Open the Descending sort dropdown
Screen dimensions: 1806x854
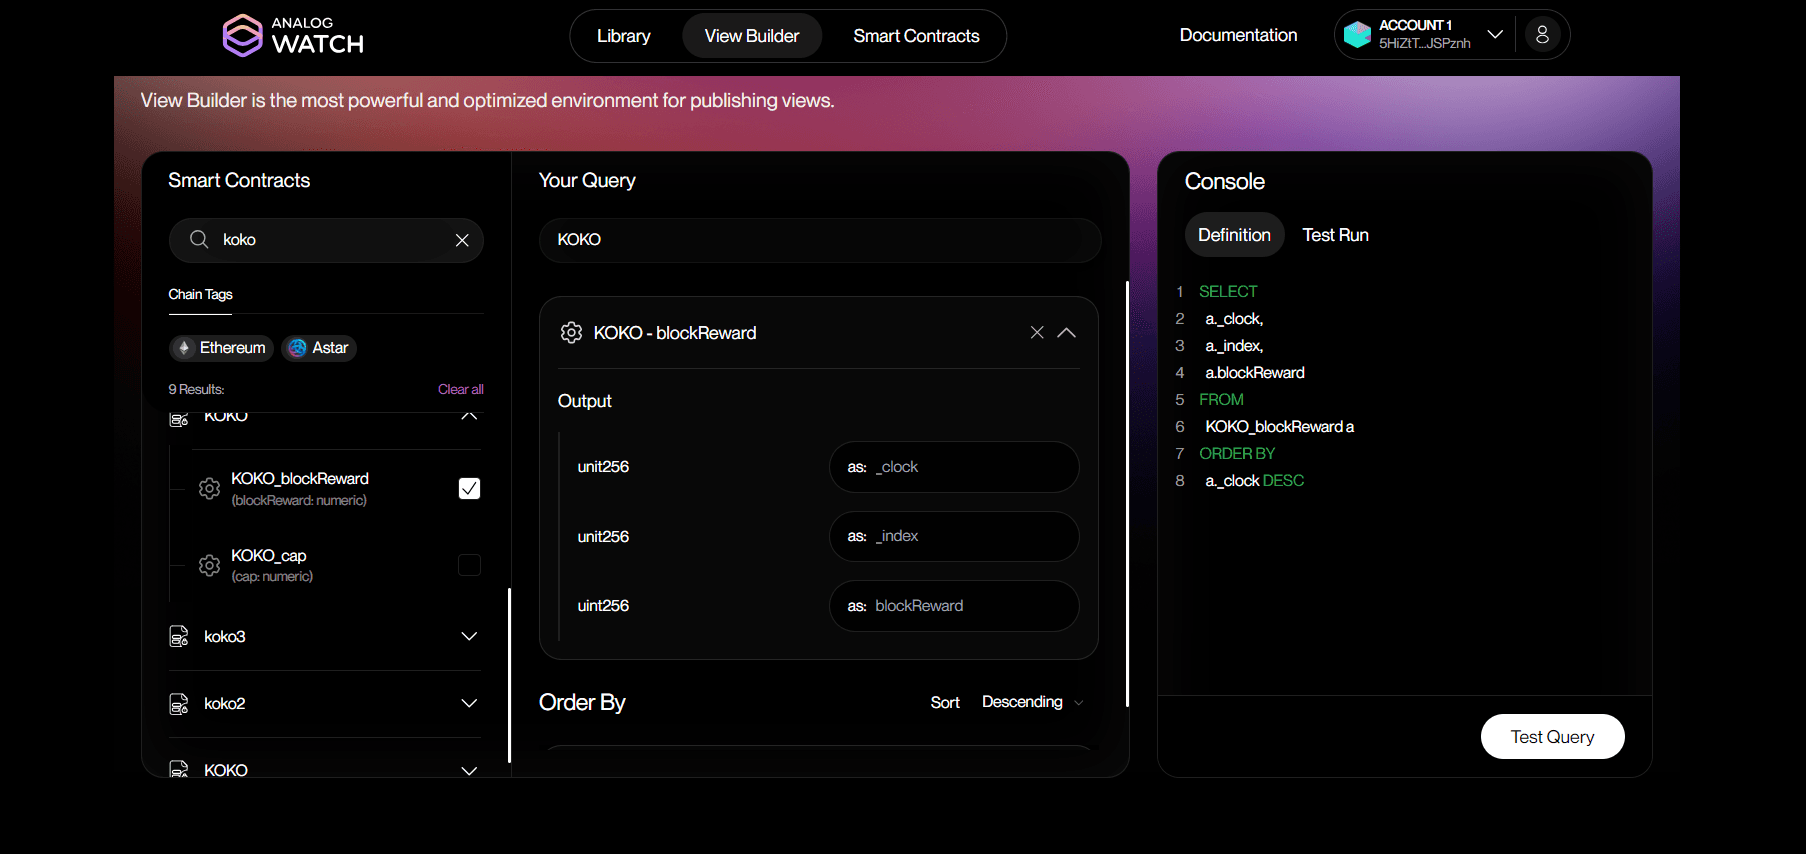point(1032,702)
